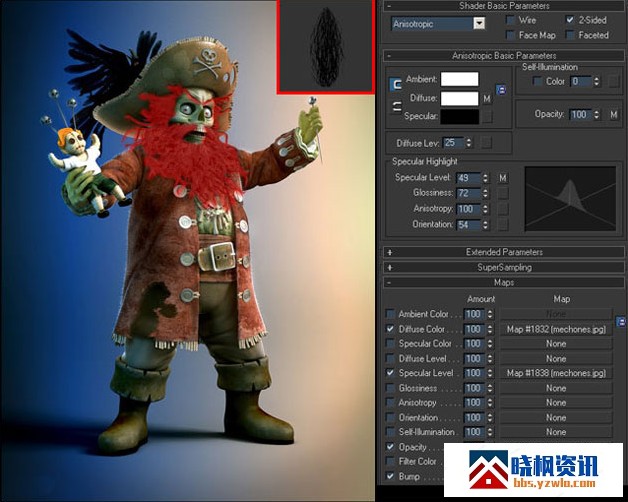The image size is (628, 502).
Task: Enable the Filter Color map checkbox
Action: click(x=390, y=462)
